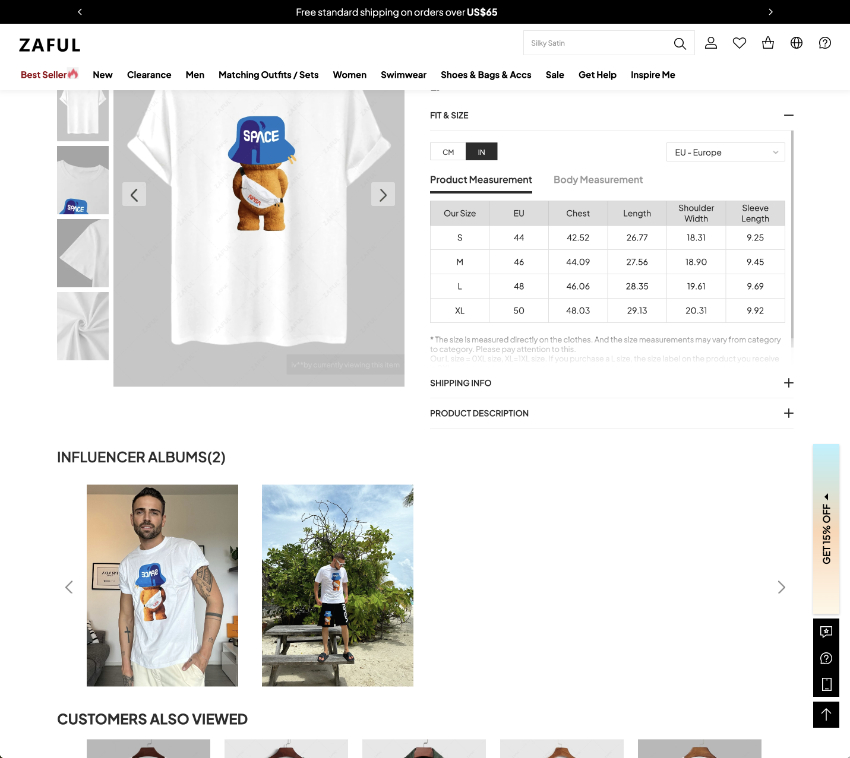This screenshot has width=850, height=758.
Task: Open the Clearance menu item
Action: 149,75
